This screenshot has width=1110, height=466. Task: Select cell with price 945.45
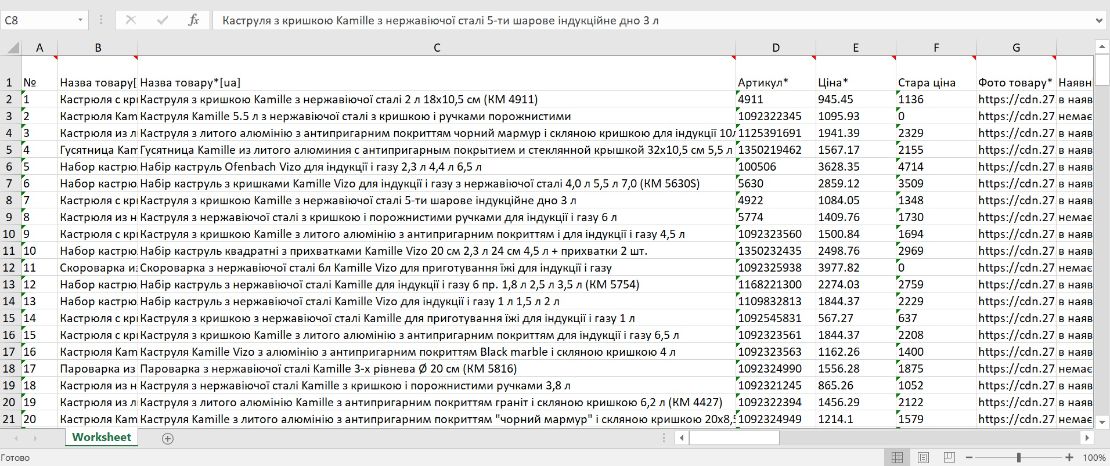click(856, 100)
